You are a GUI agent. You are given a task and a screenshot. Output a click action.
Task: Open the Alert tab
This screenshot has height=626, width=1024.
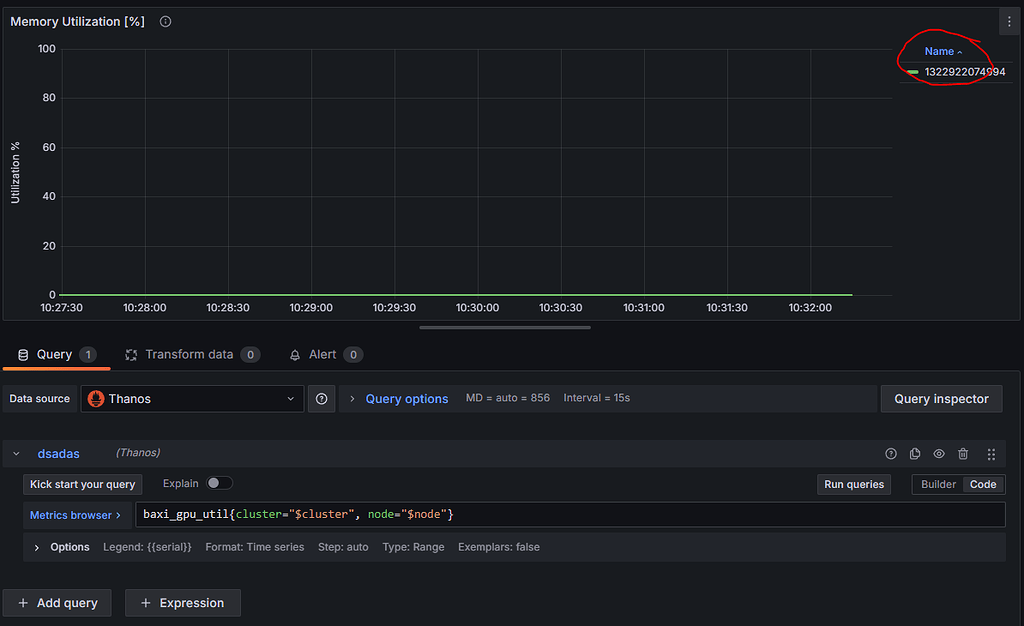tap(324, 354)
